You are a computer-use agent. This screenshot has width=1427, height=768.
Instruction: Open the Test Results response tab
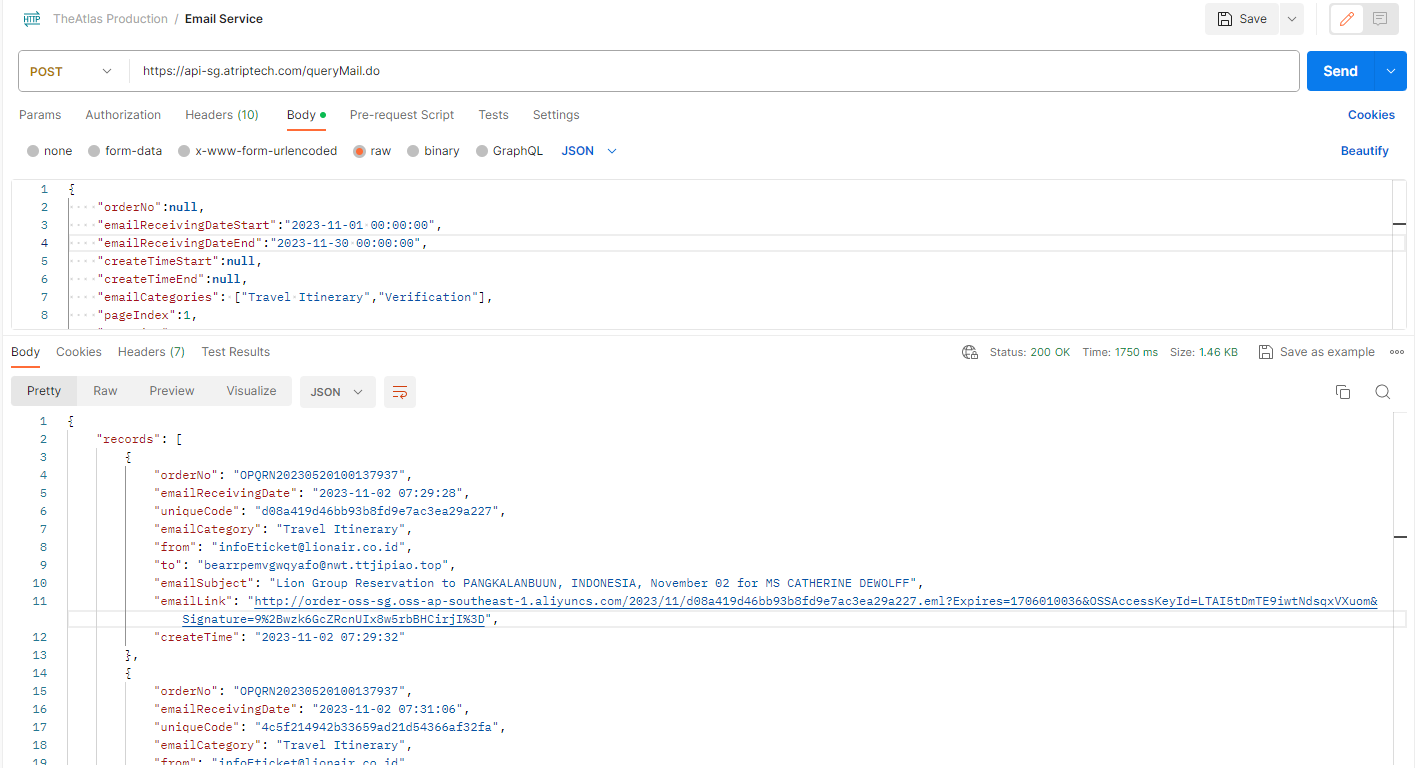pos(235,352)
